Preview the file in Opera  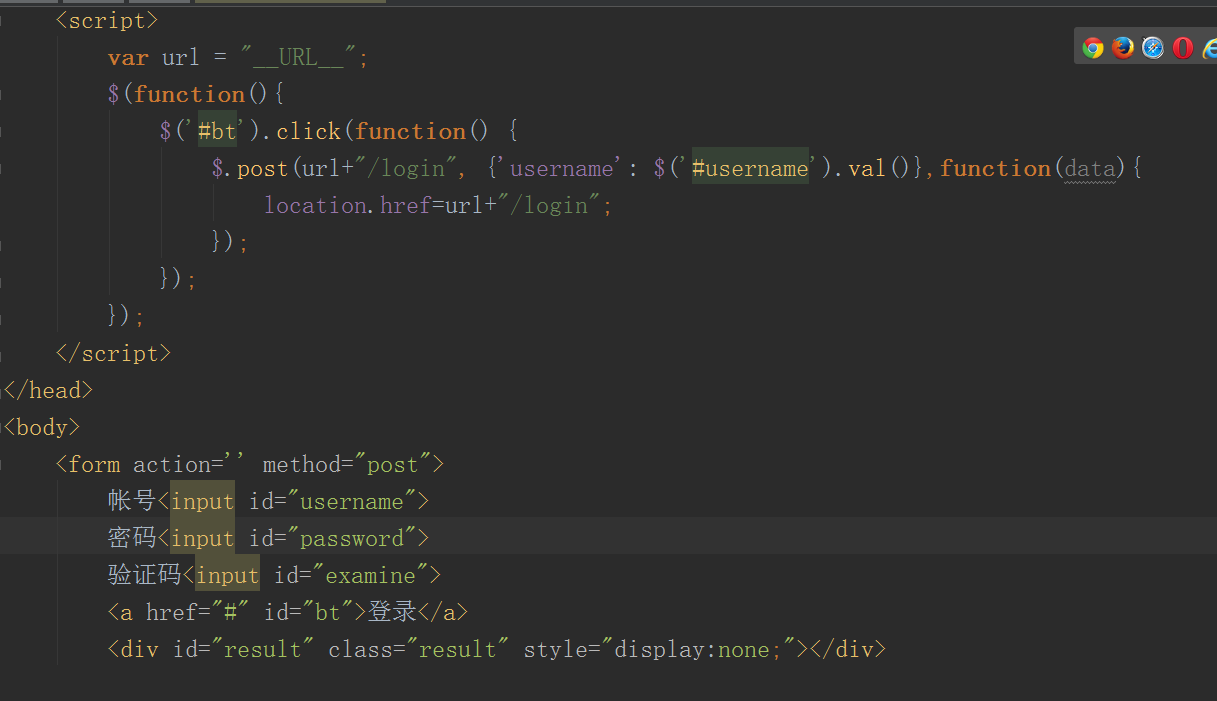coord(1183,48)
